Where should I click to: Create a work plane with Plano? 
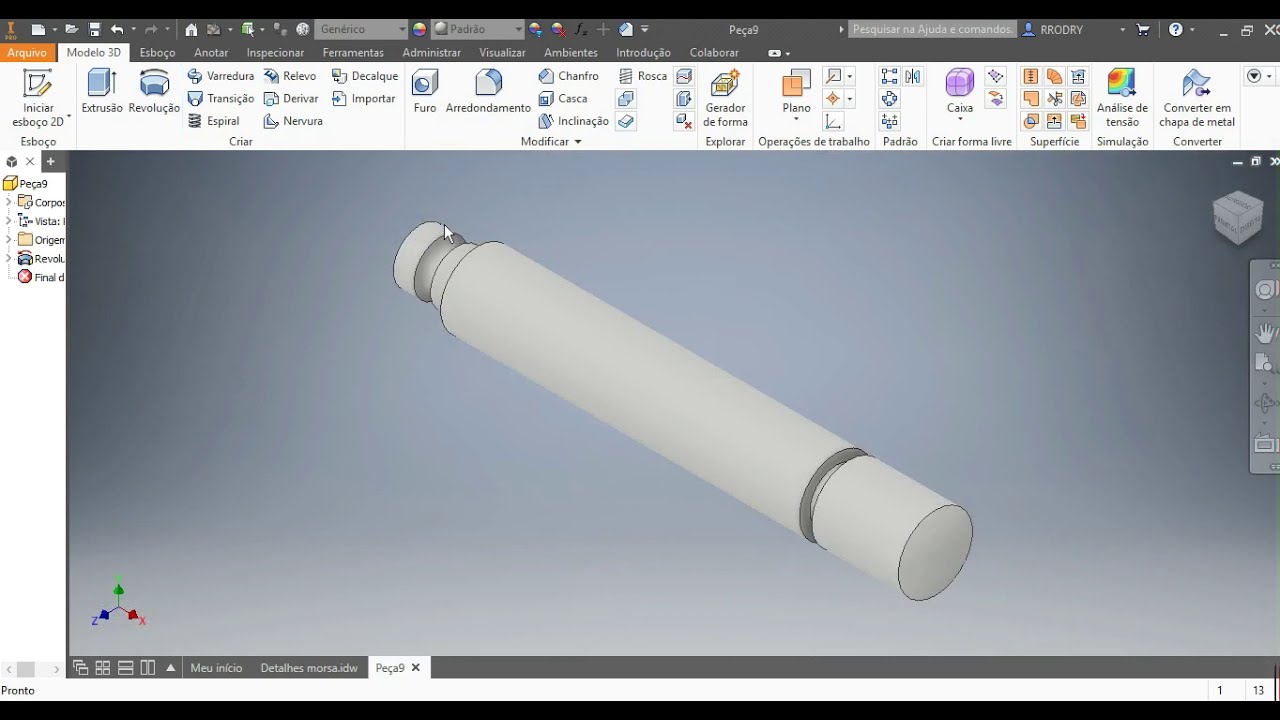[797, 94]
